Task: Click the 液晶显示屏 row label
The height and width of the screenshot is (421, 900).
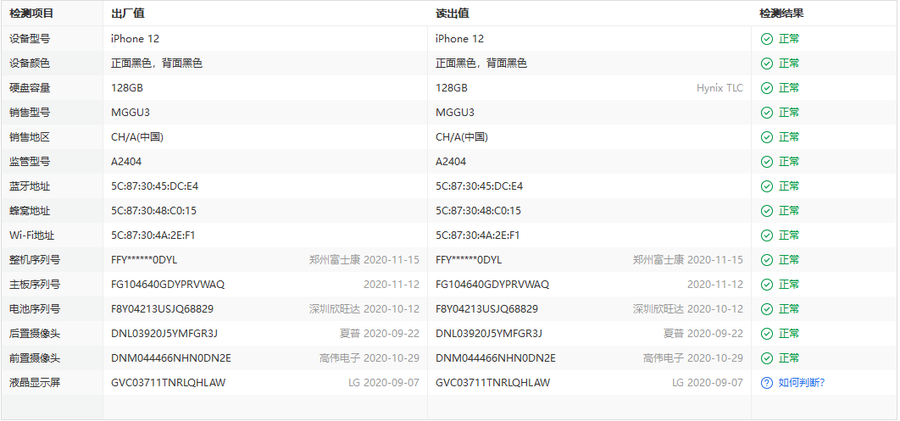Action: coord(34,383)
